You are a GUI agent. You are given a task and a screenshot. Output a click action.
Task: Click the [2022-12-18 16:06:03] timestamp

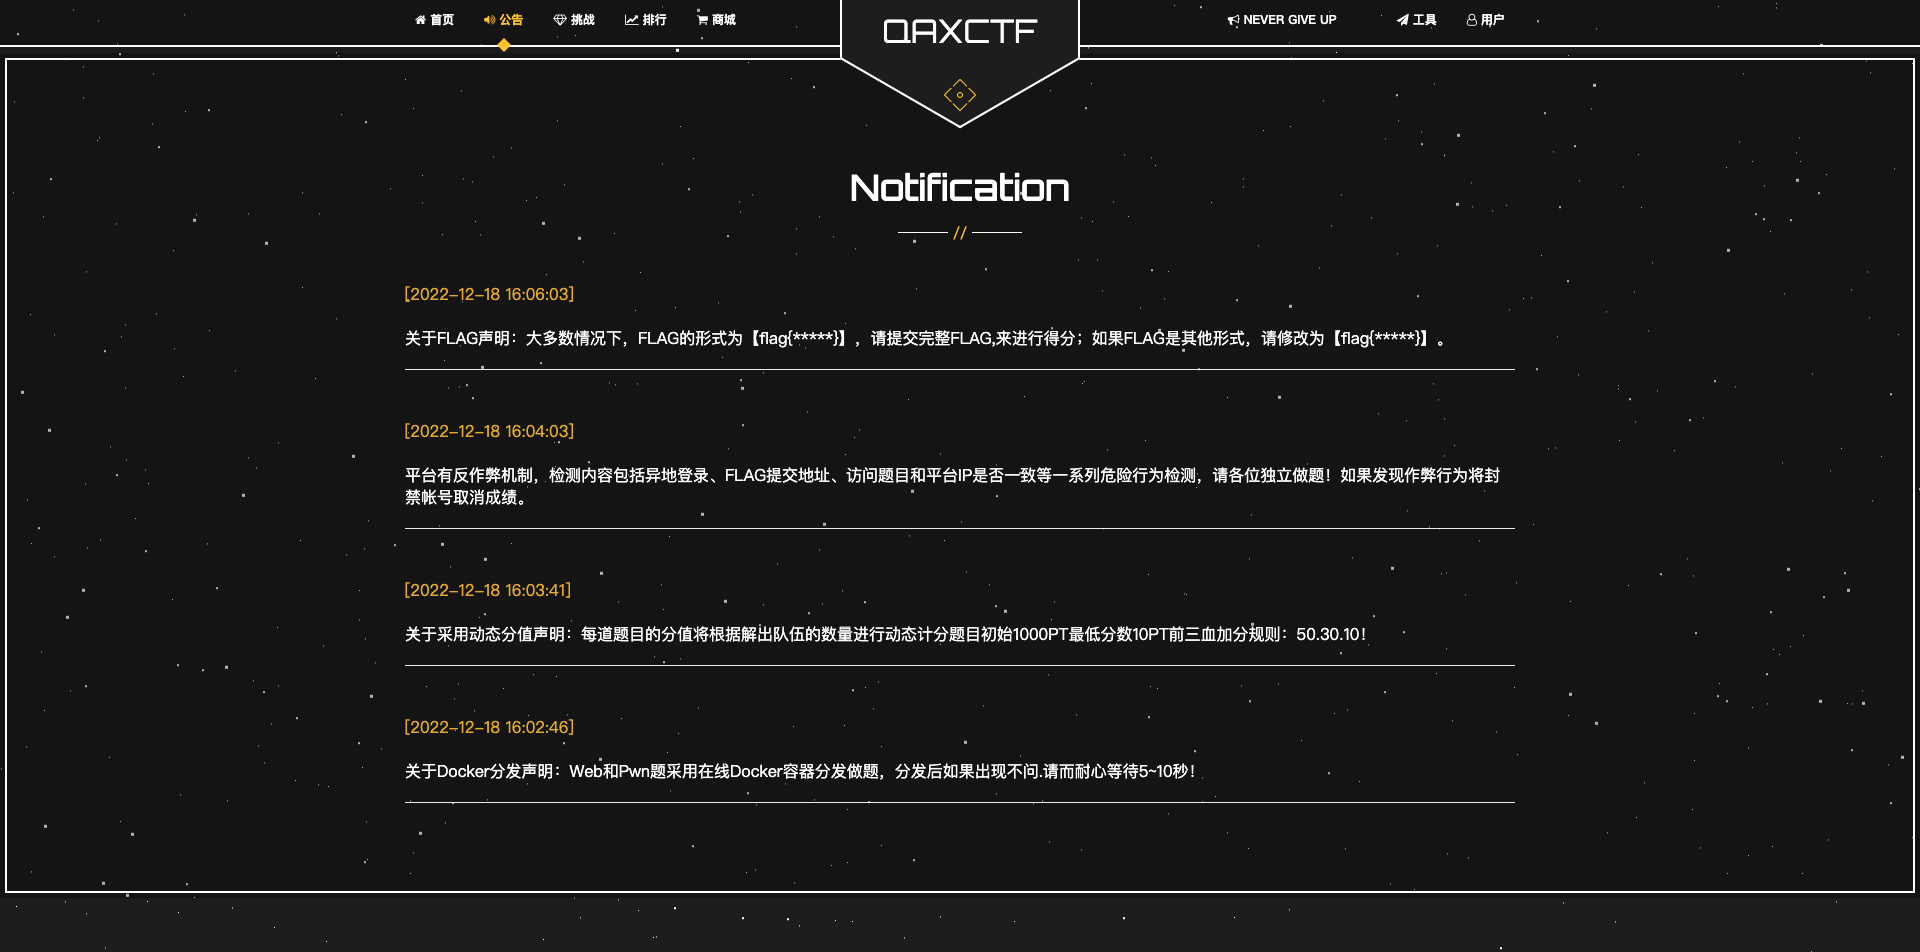coord(488,294)
